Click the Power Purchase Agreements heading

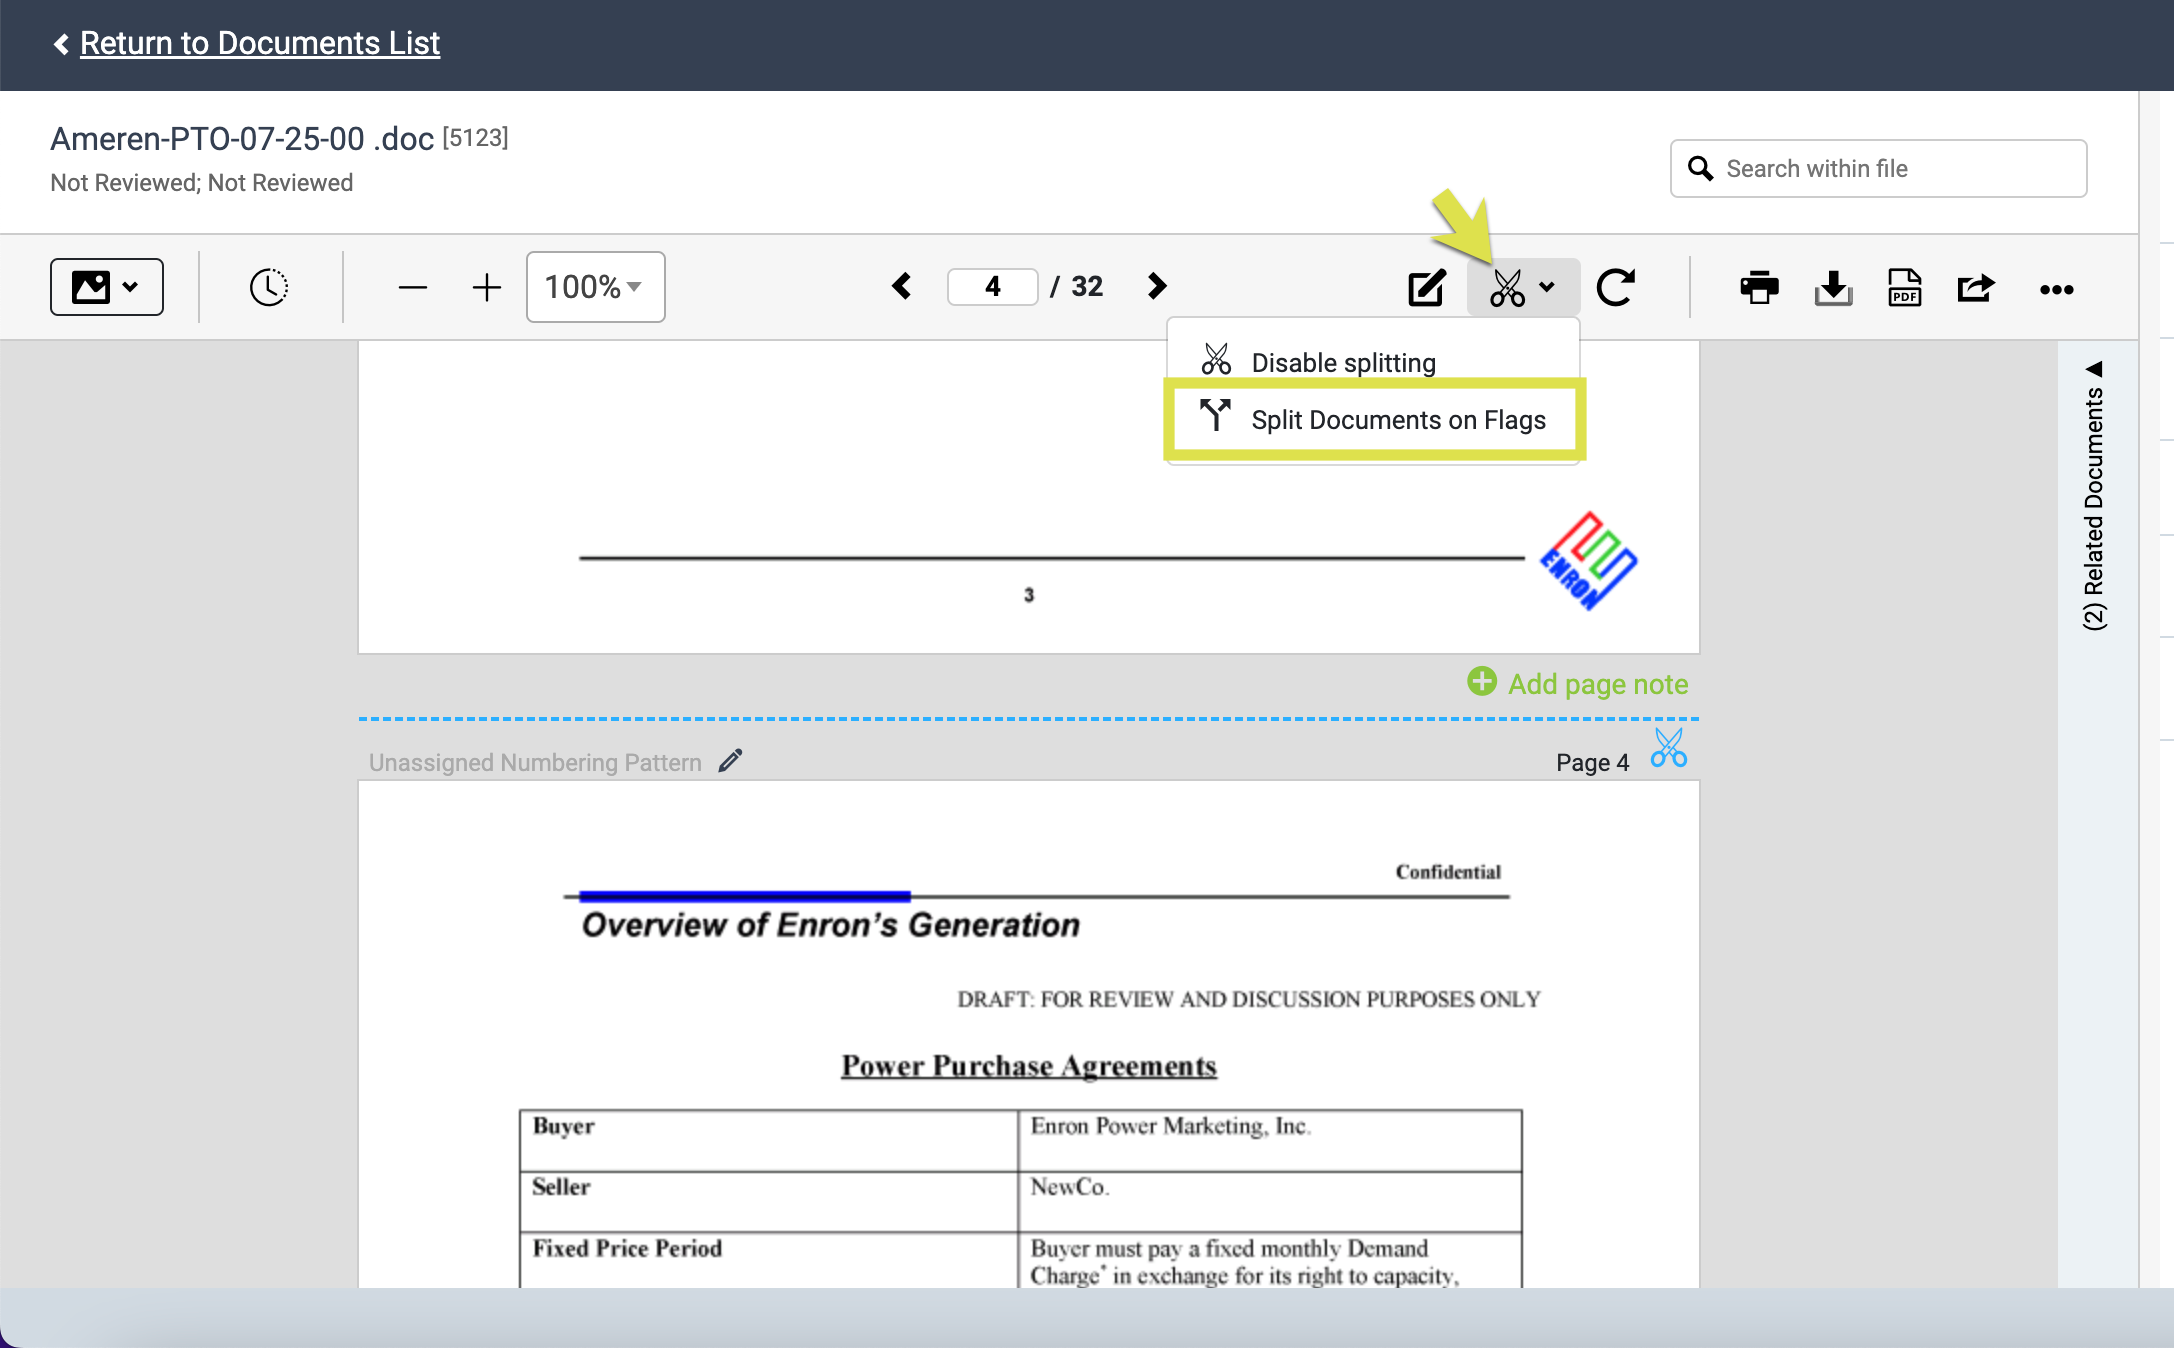(1029, 1066)
